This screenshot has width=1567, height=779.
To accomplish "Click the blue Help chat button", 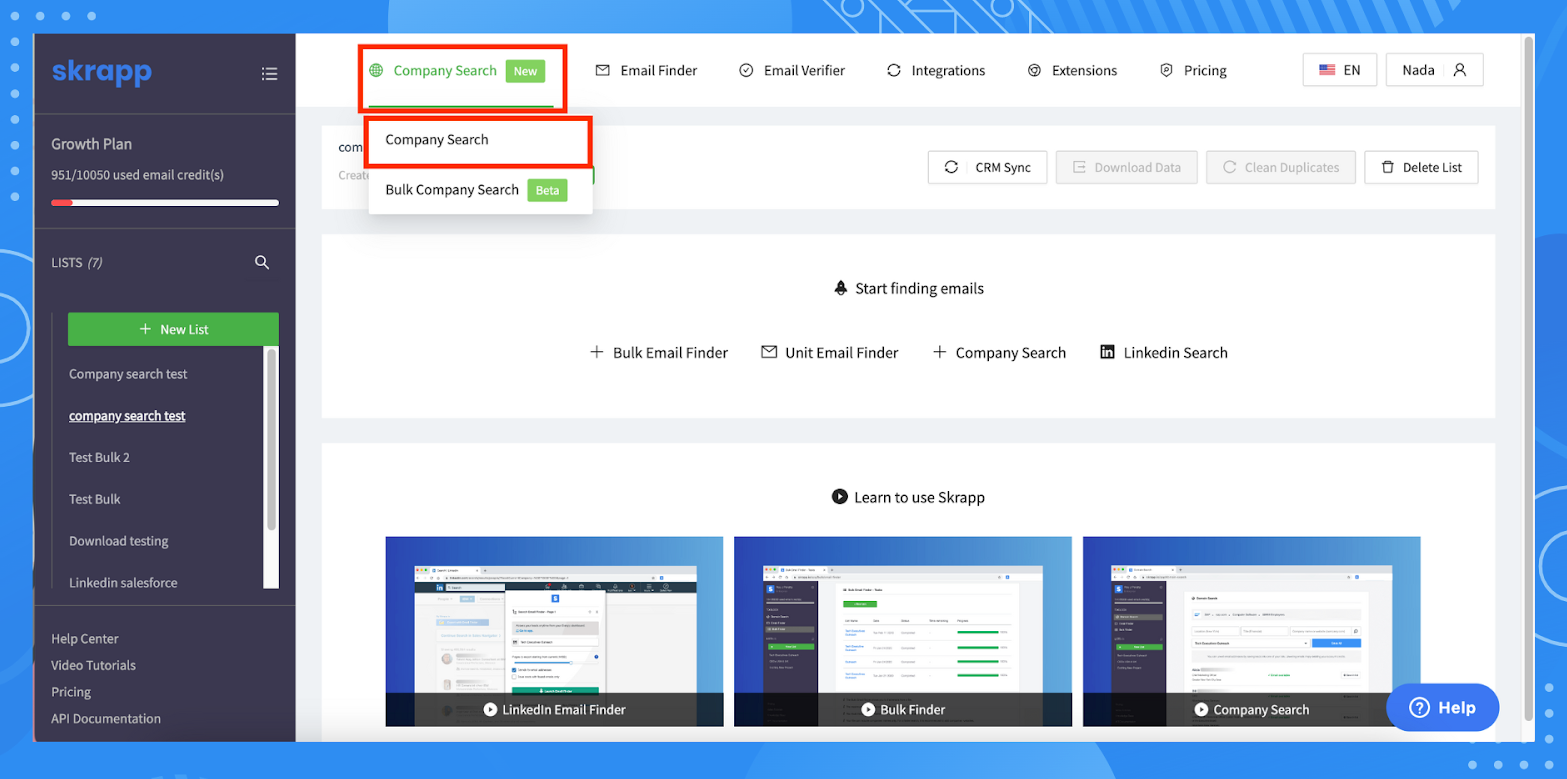I will [1442, 707].
